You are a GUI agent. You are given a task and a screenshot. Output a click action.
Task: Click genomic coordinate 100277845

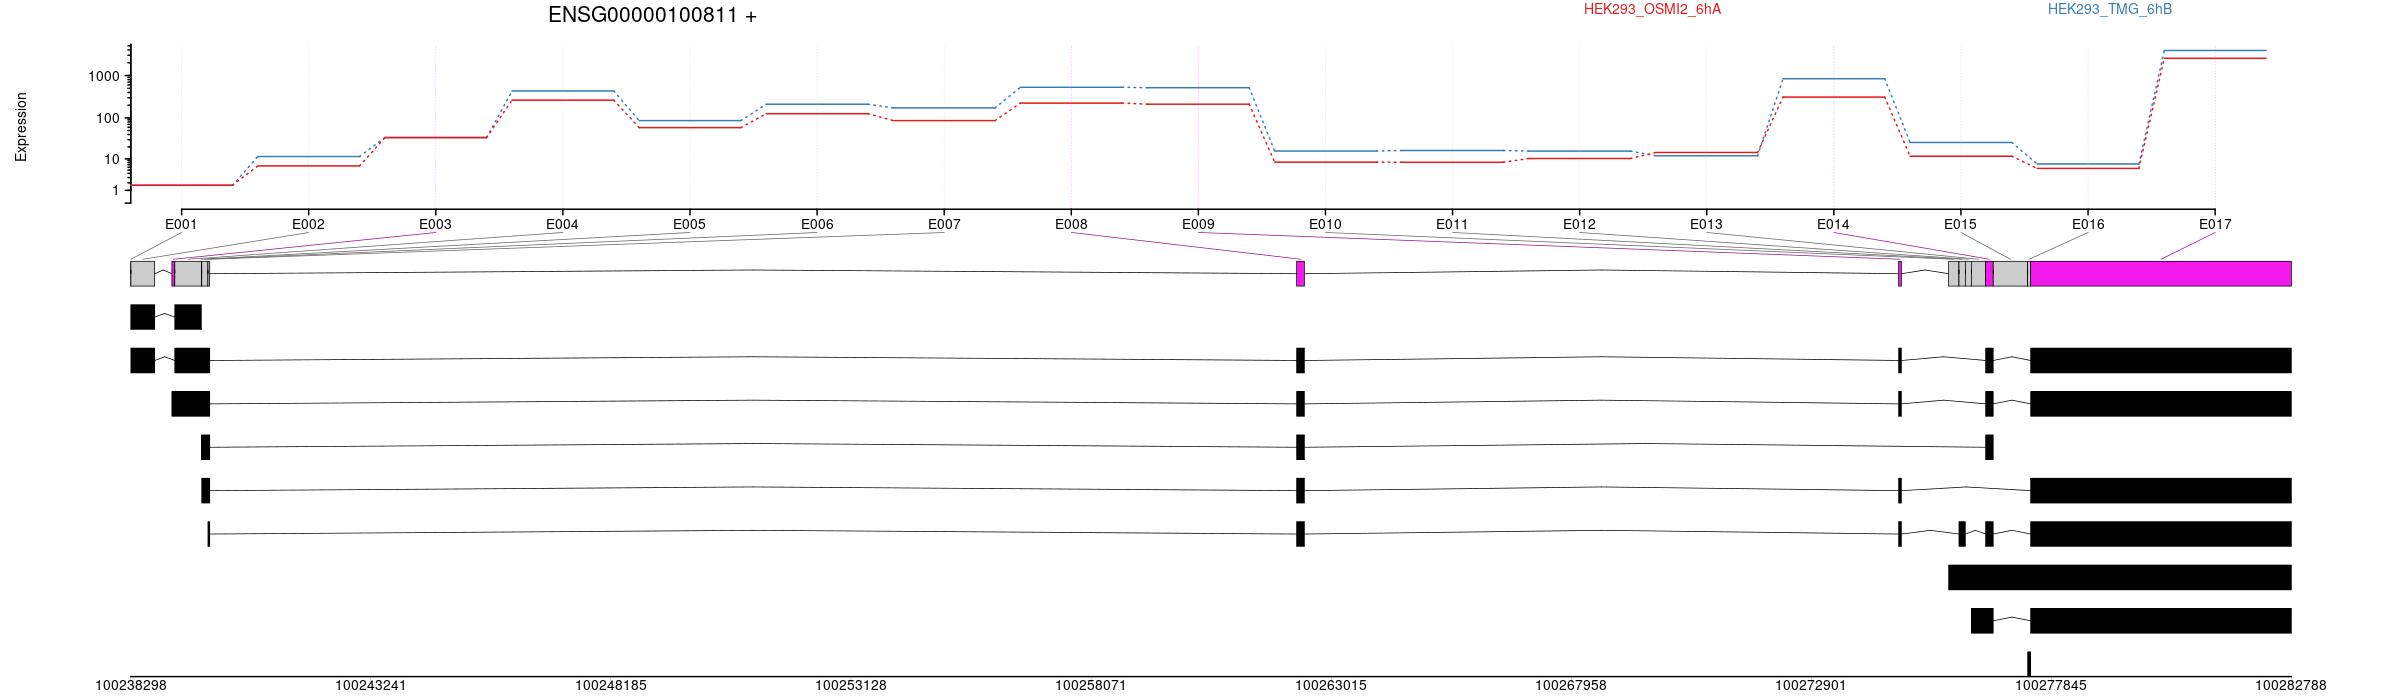click(x=2051, y=686)
